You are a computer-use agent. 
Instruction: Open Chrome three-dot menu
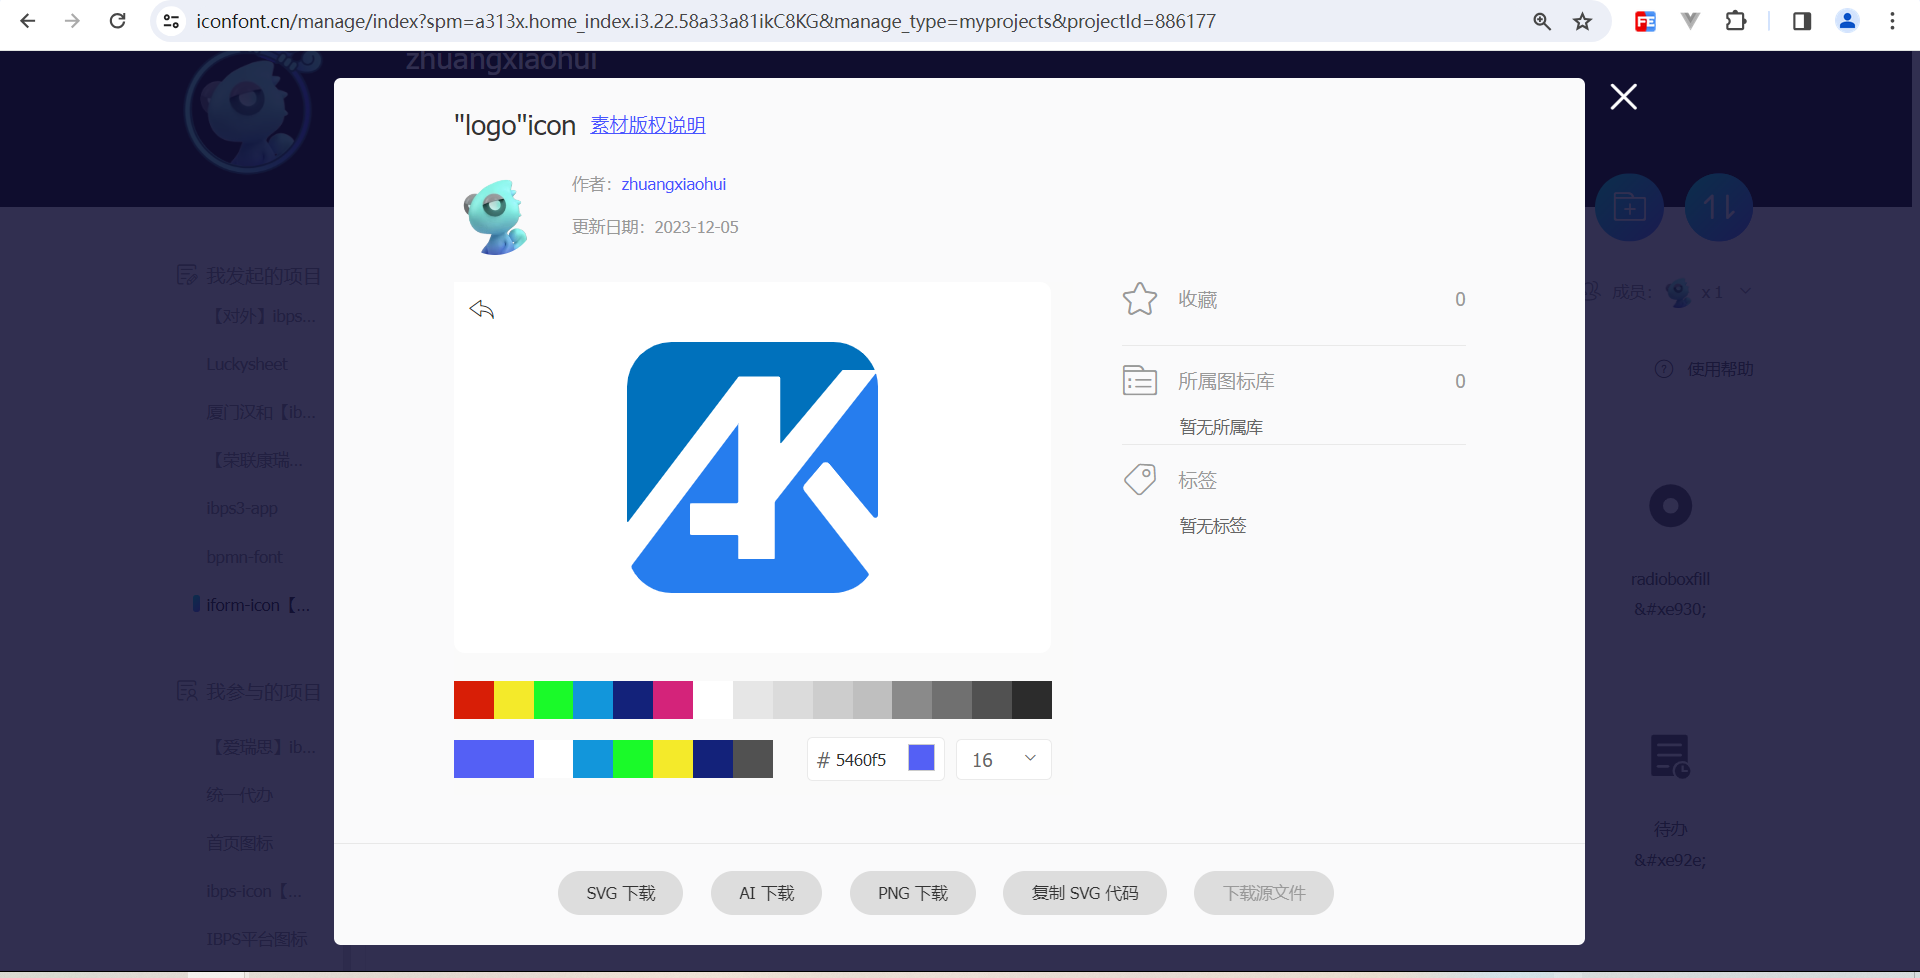[1892, 21]
